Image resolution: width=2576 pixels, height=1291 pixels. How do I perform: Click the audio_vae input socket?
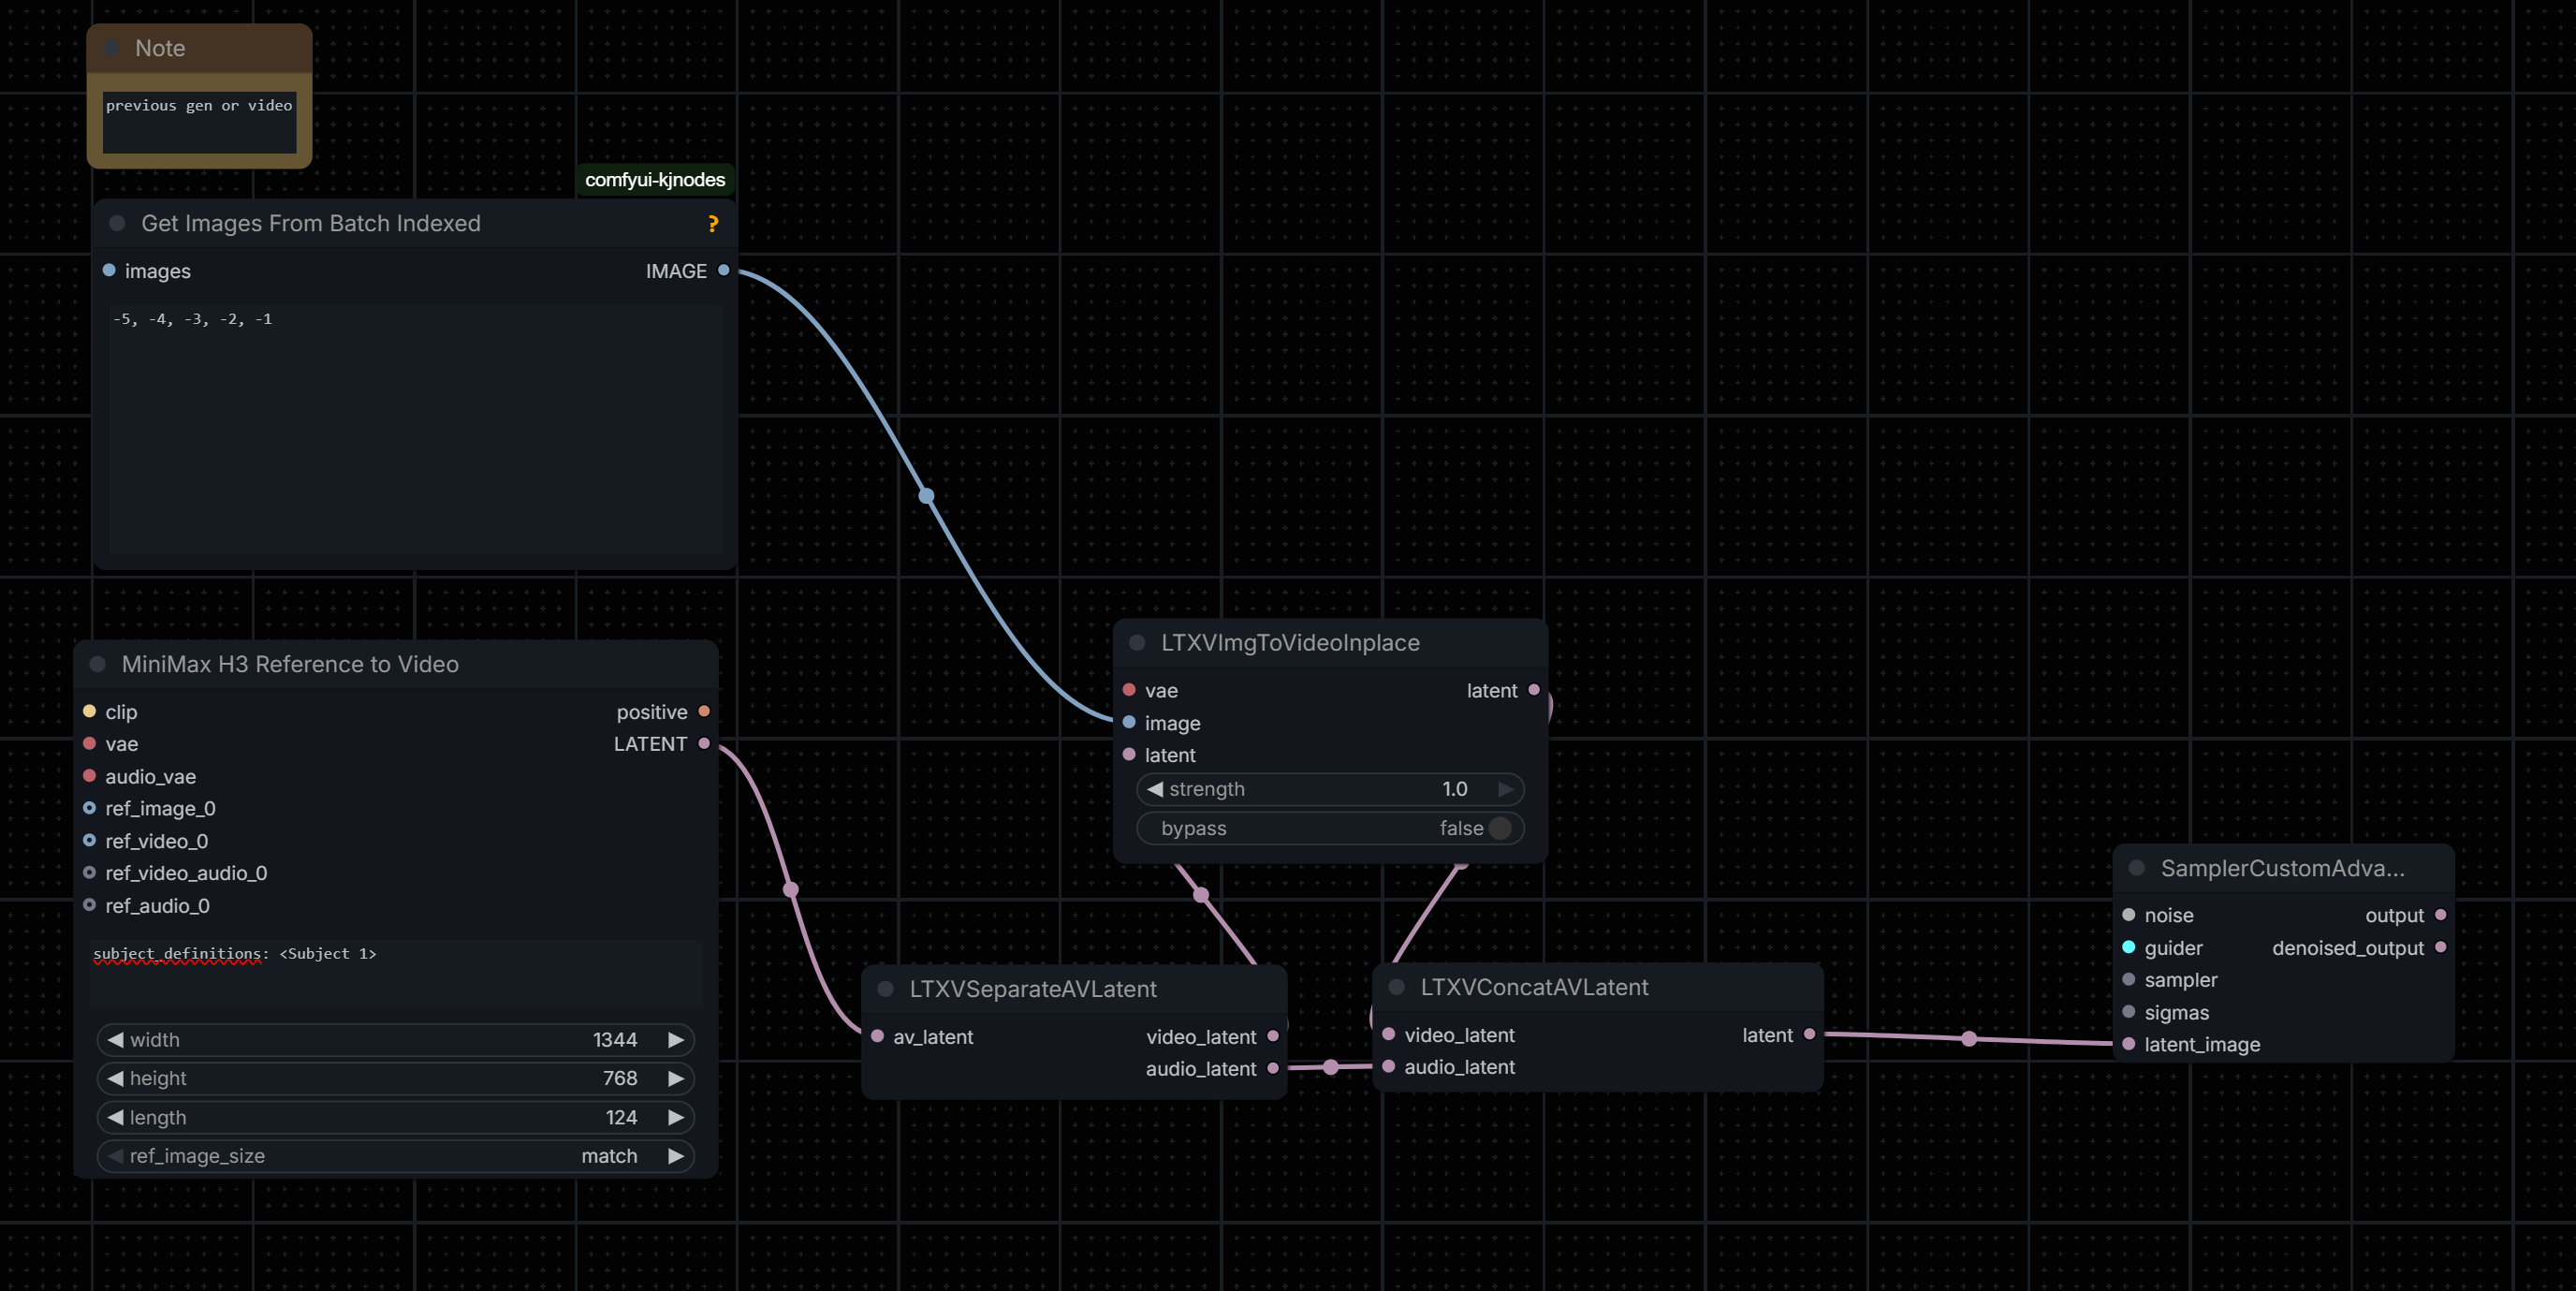click(x=89, y=776)
